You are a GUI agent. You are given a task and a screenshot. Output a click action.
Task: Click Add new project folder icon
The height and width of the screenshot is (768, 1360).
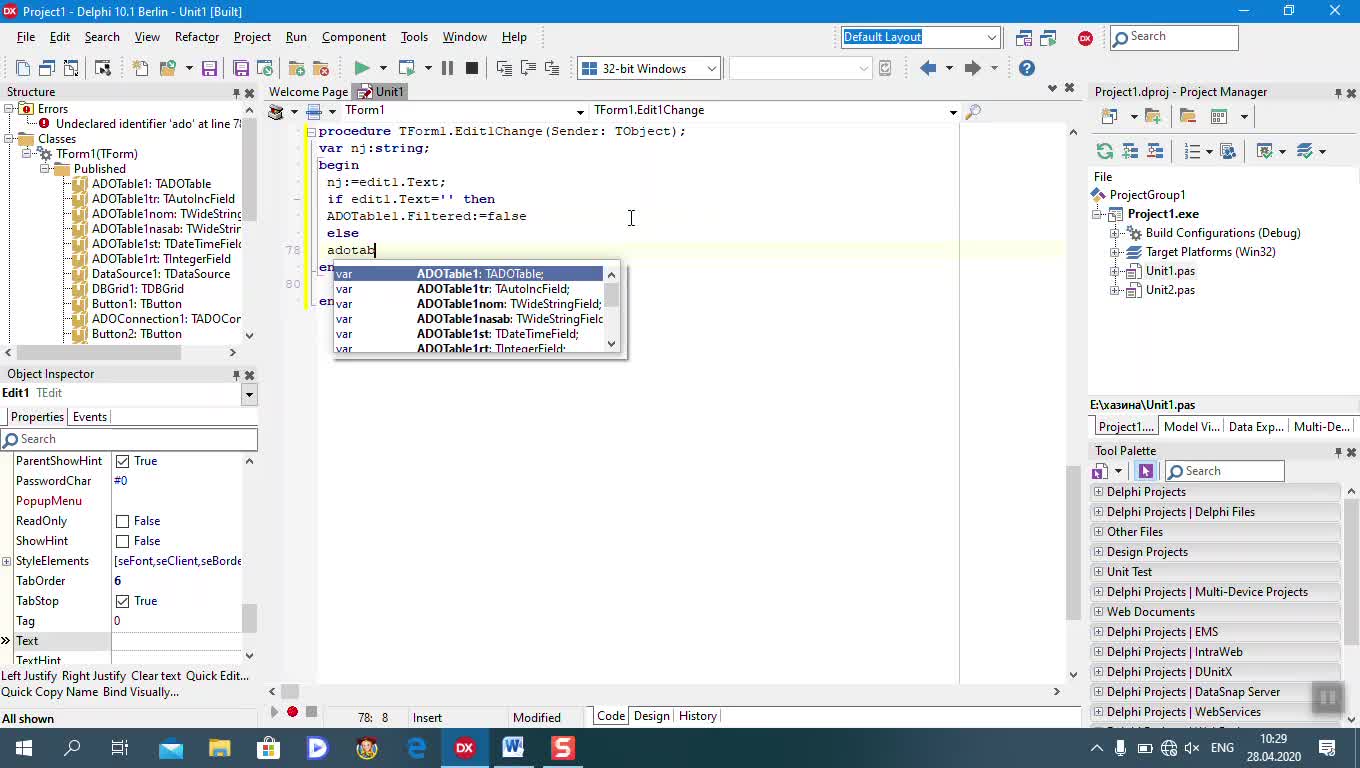coord(1153,116)
